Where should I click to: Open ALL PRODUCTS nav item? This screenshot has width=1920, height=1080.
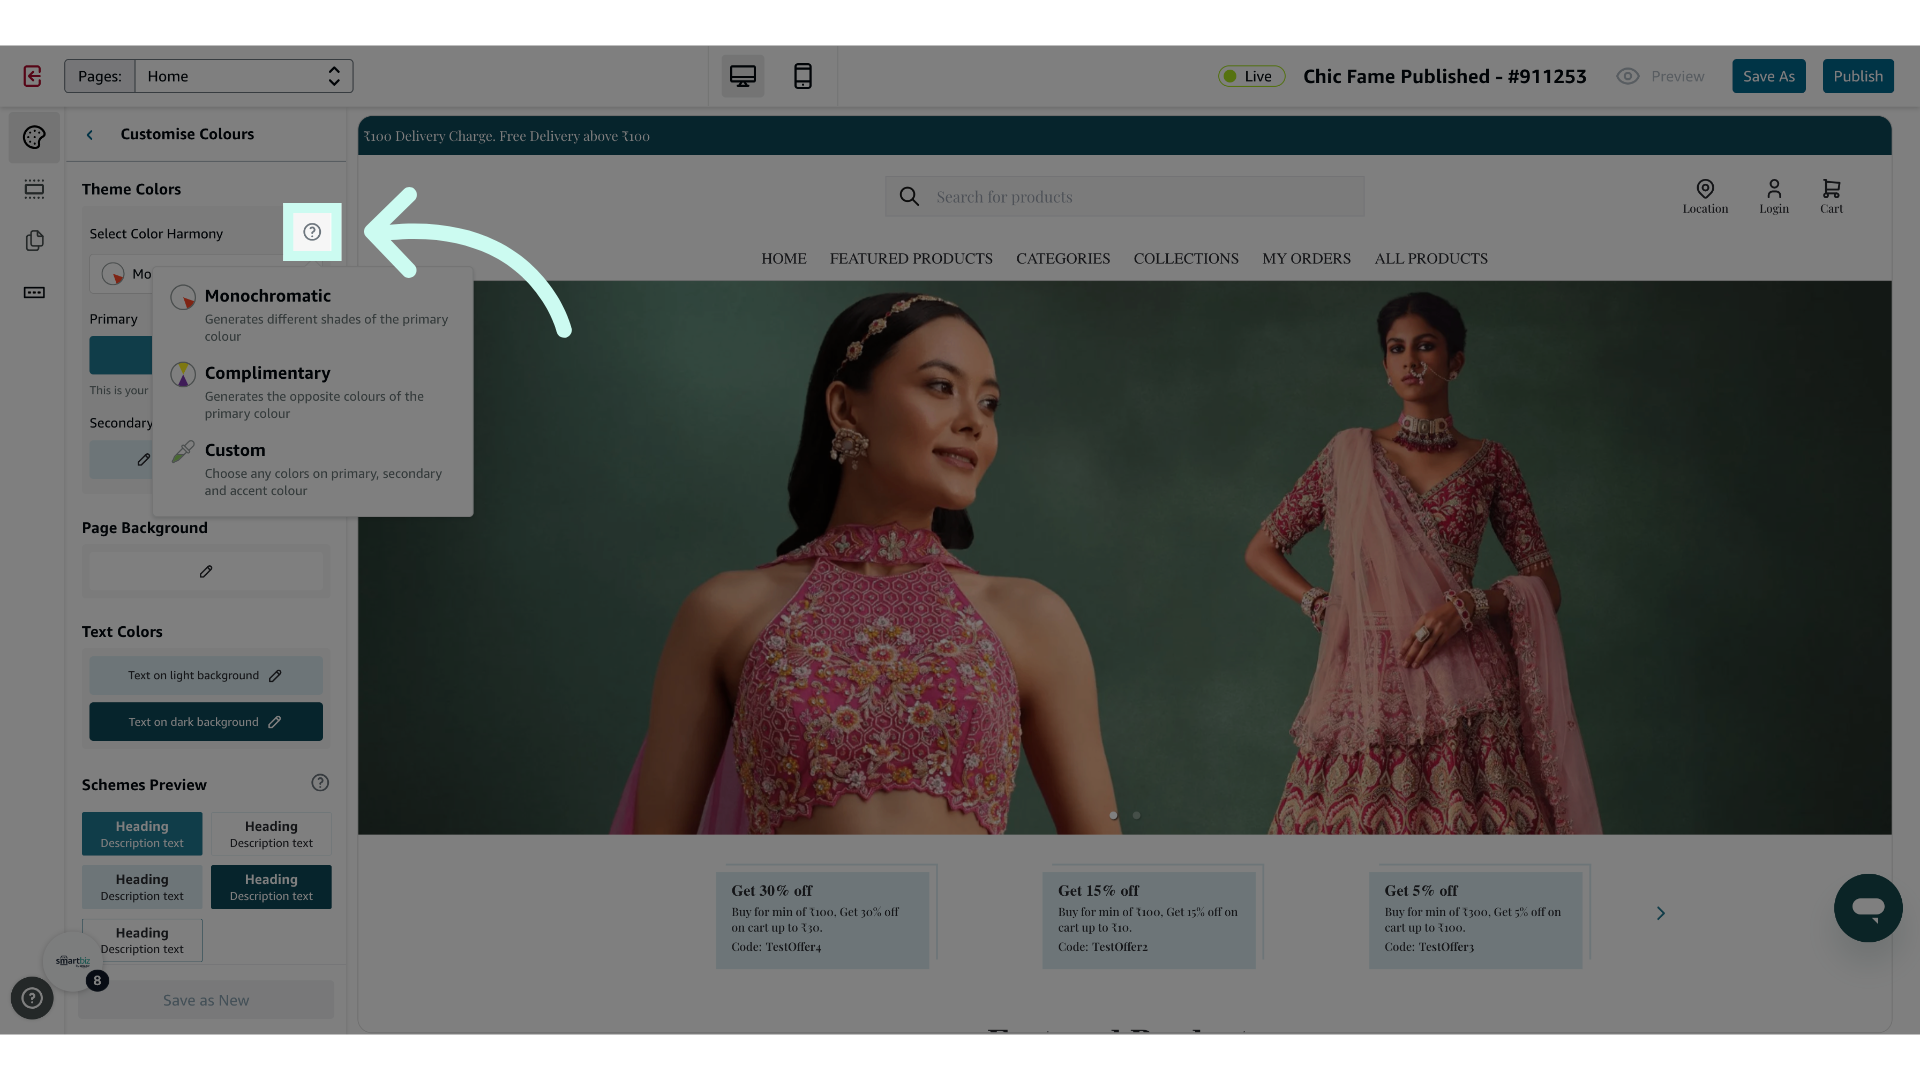pos(1431,259)
